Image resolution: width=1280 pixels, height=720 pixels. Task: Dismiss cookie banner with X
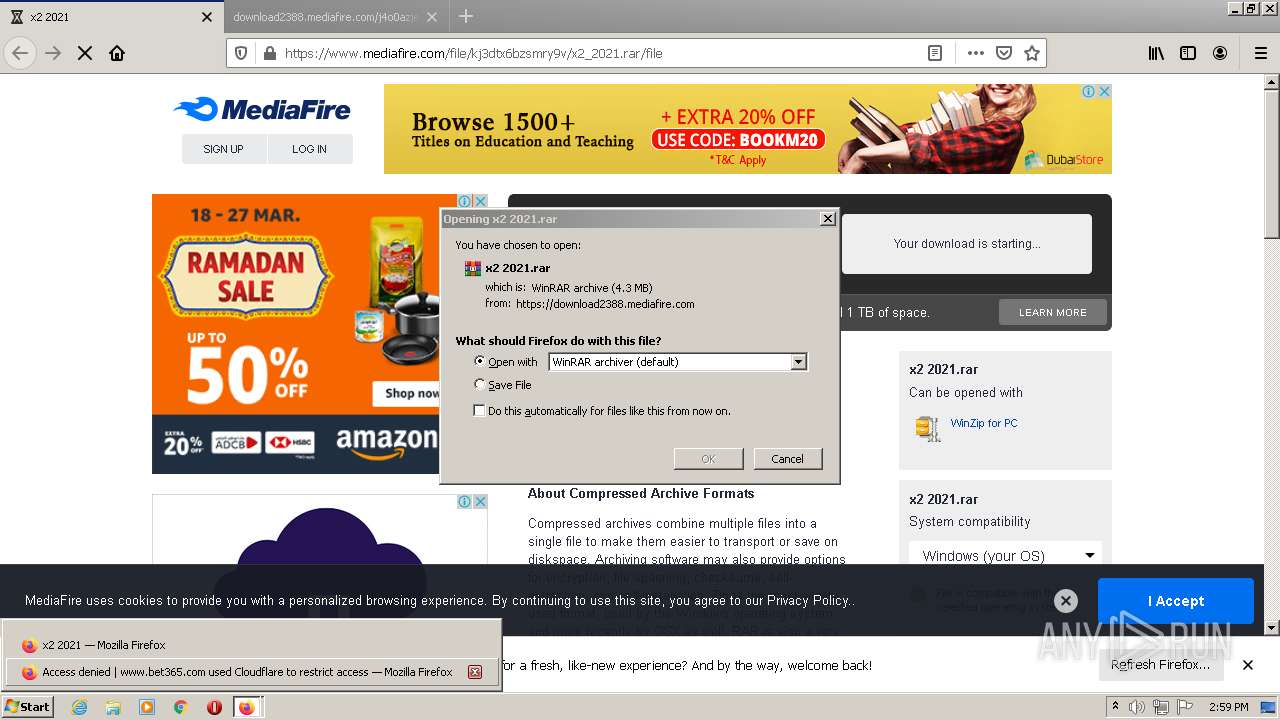(x=1066, y=601)
